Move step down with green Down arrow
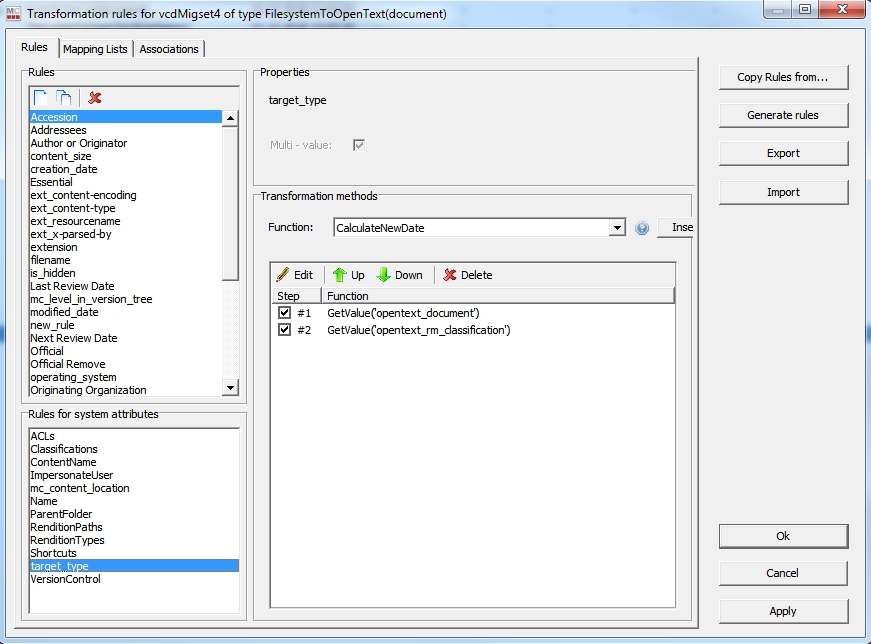This screenshot has height=644, width=871. tap(399, 275)
